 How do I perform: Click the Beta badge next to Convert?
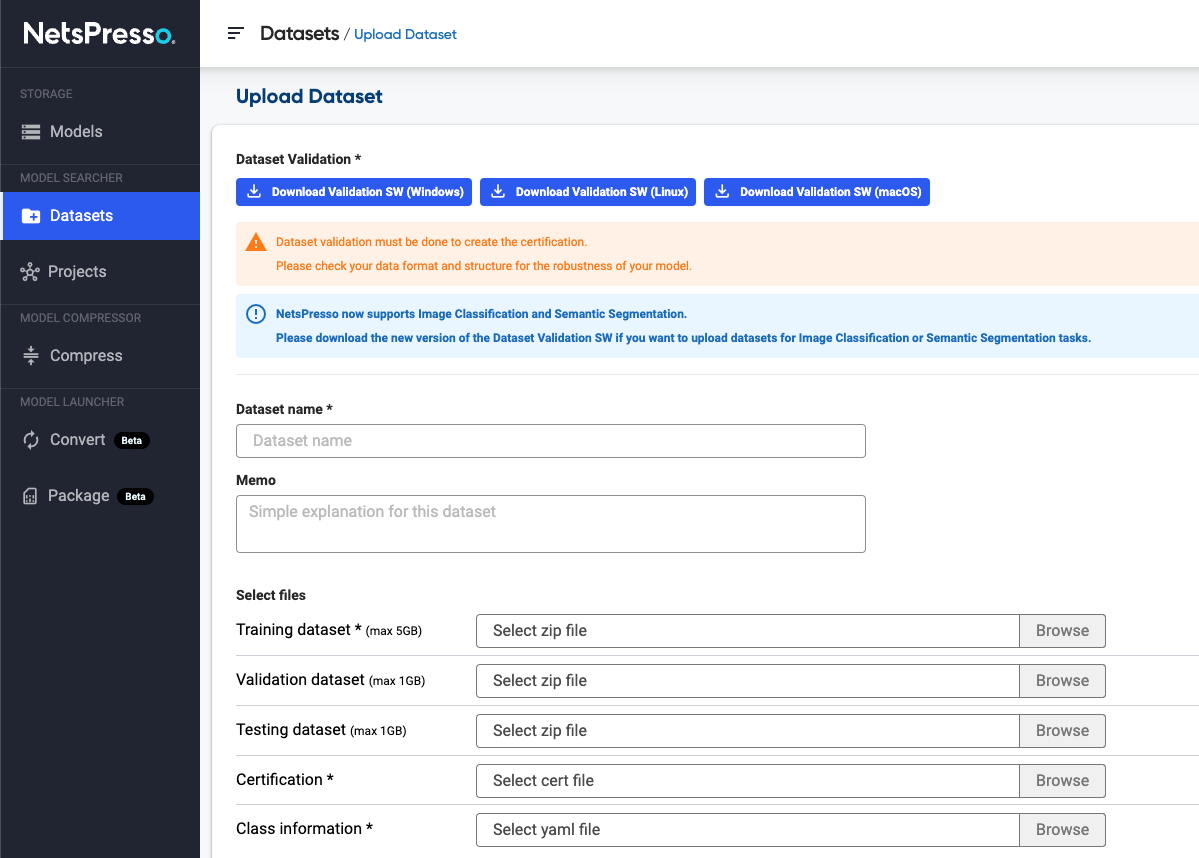coord(132,440)
